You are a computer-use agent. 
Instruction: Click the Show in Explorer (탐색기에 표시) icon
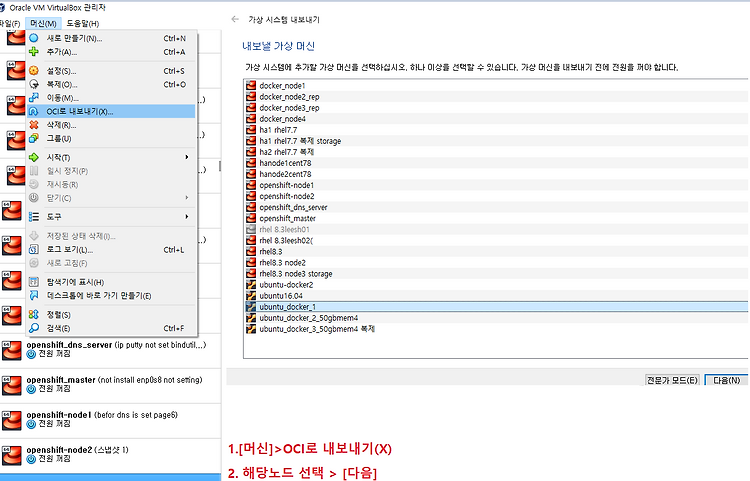[x=34, y=282]
